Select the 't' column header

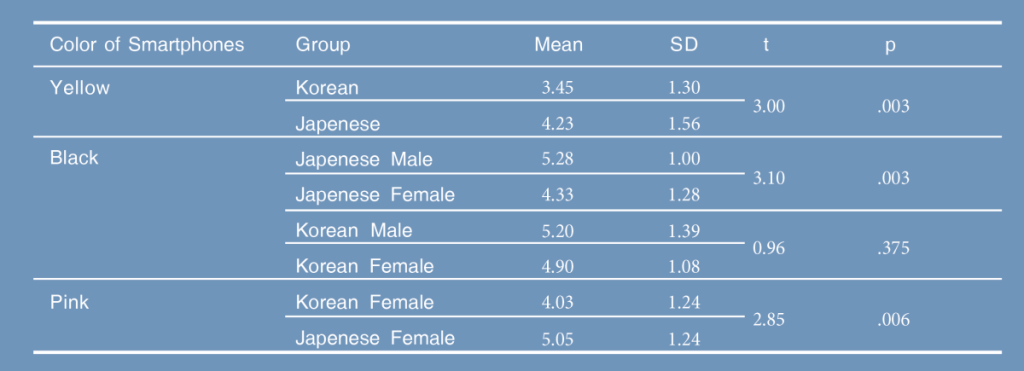click(x=765, y=44)
